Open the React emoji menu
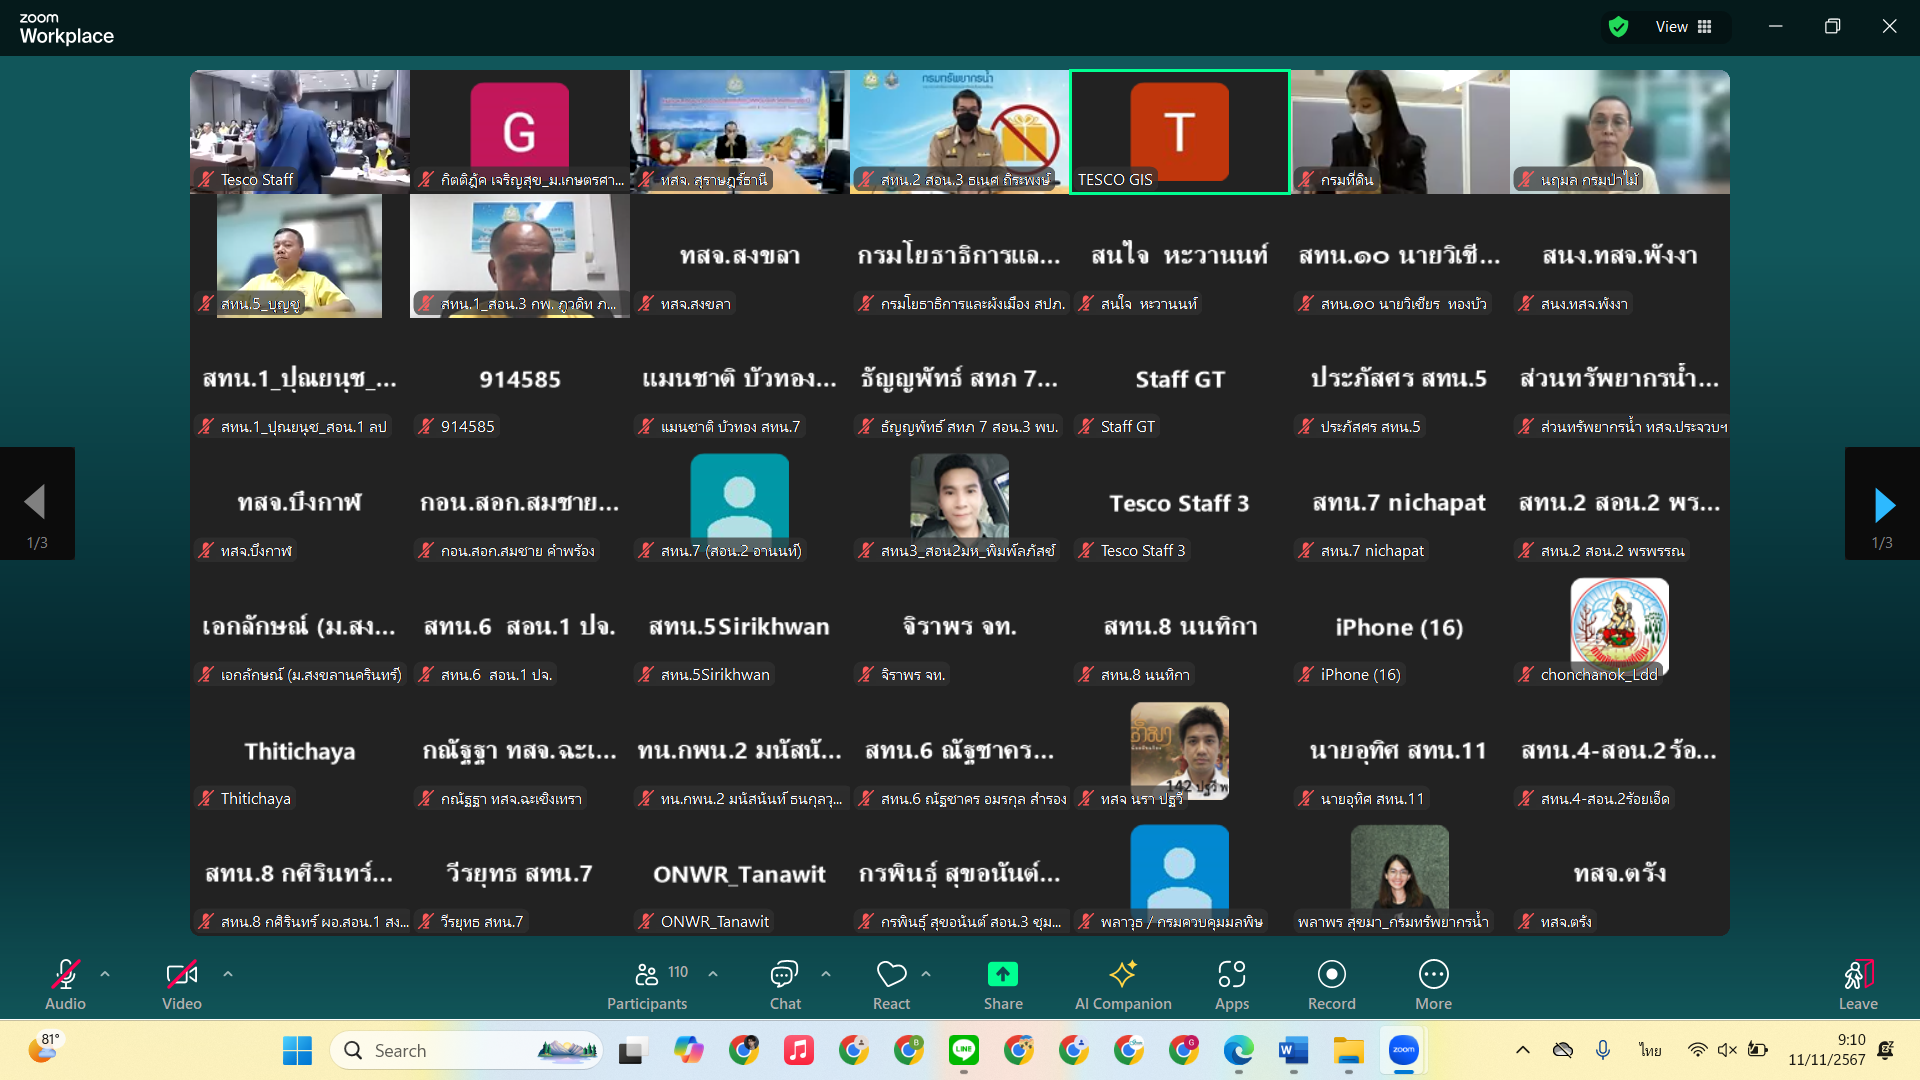 point(891,985)
